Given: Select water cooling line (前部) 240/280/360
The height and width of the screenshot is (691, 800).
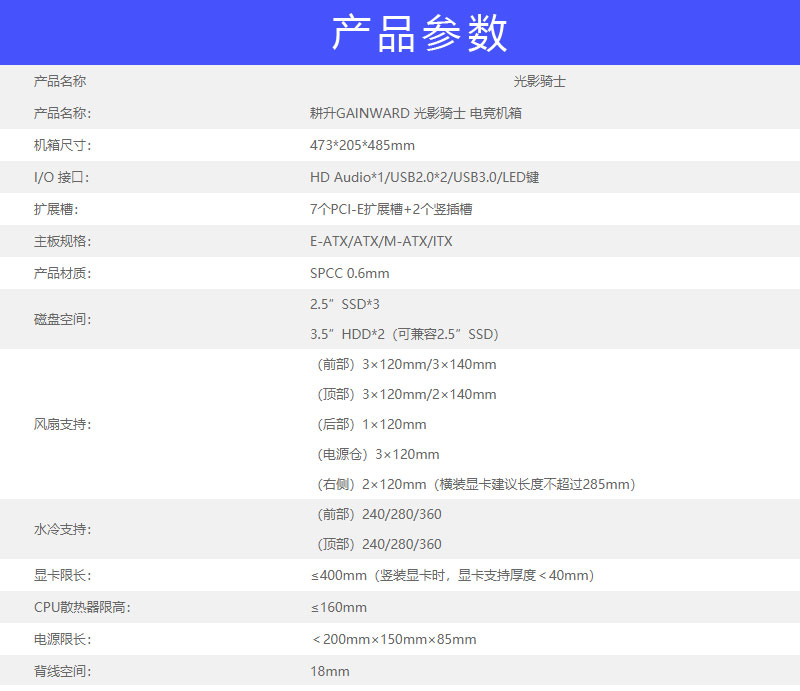Looking at the screenshot, I should click(x=379, y=514).
